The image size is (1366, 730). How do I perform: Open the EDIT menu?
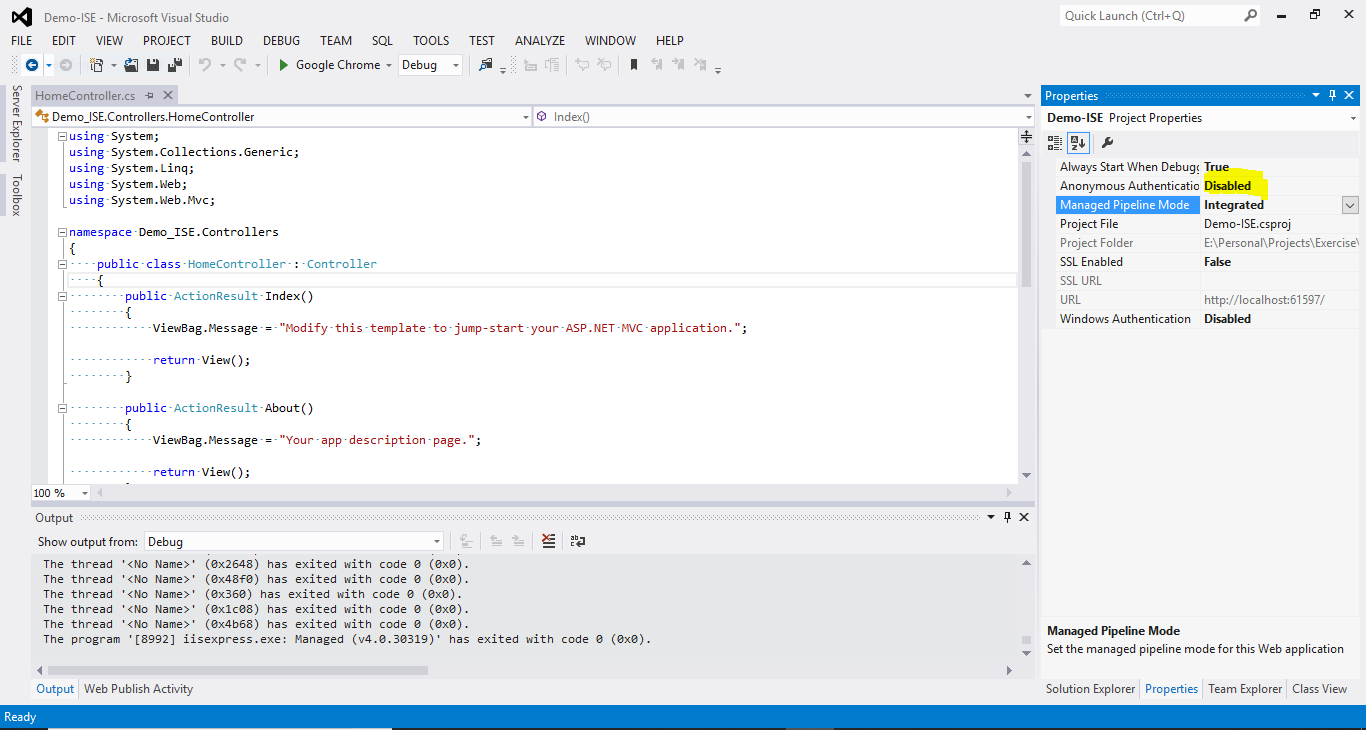pos(64,41)
